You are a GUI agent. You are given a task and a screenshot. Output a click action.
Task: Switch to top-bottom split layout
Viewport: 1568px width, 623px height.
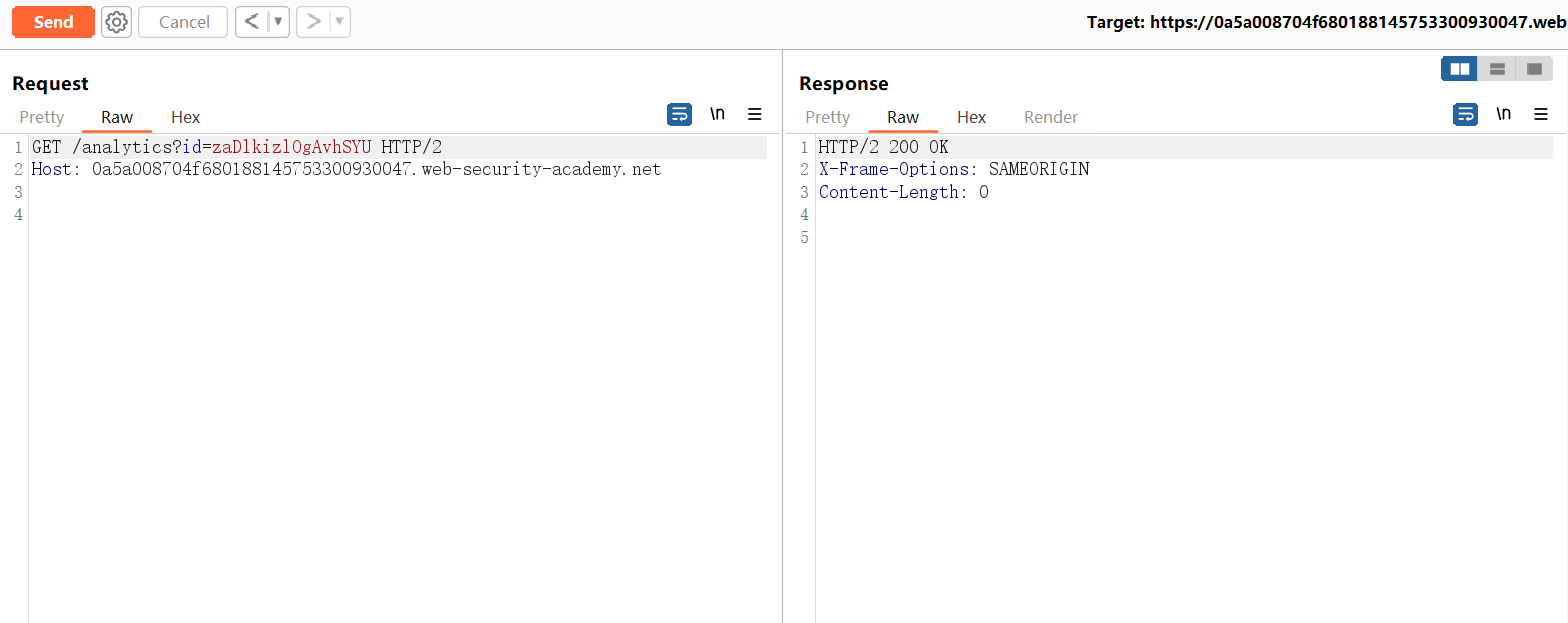pos(1497,69)
